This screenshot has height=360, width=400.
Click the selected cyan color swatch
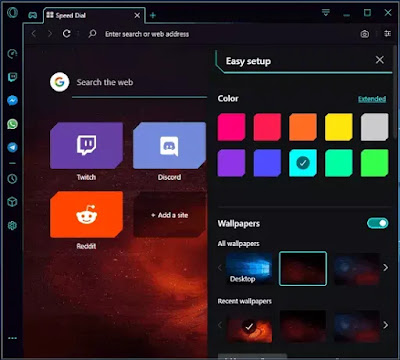click(x=303, y=163)
